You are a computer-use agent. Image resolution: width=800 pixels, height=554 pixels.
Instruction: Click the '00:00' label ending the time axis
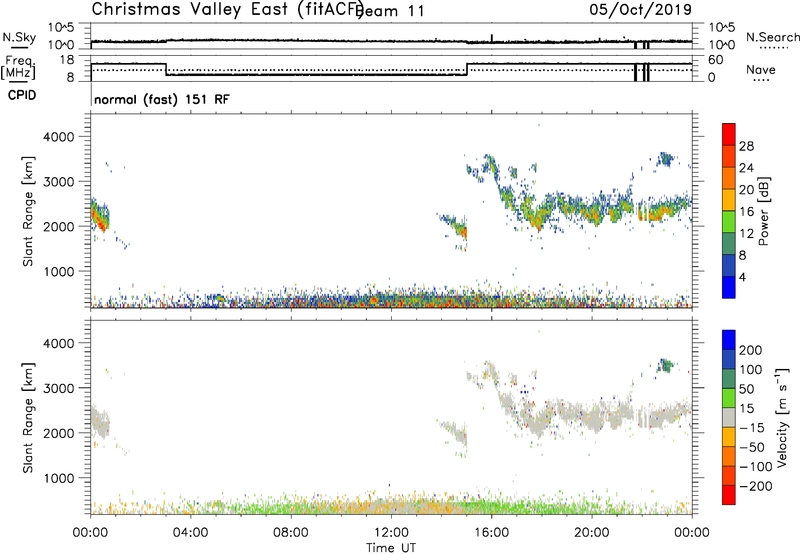pos(692,533)
